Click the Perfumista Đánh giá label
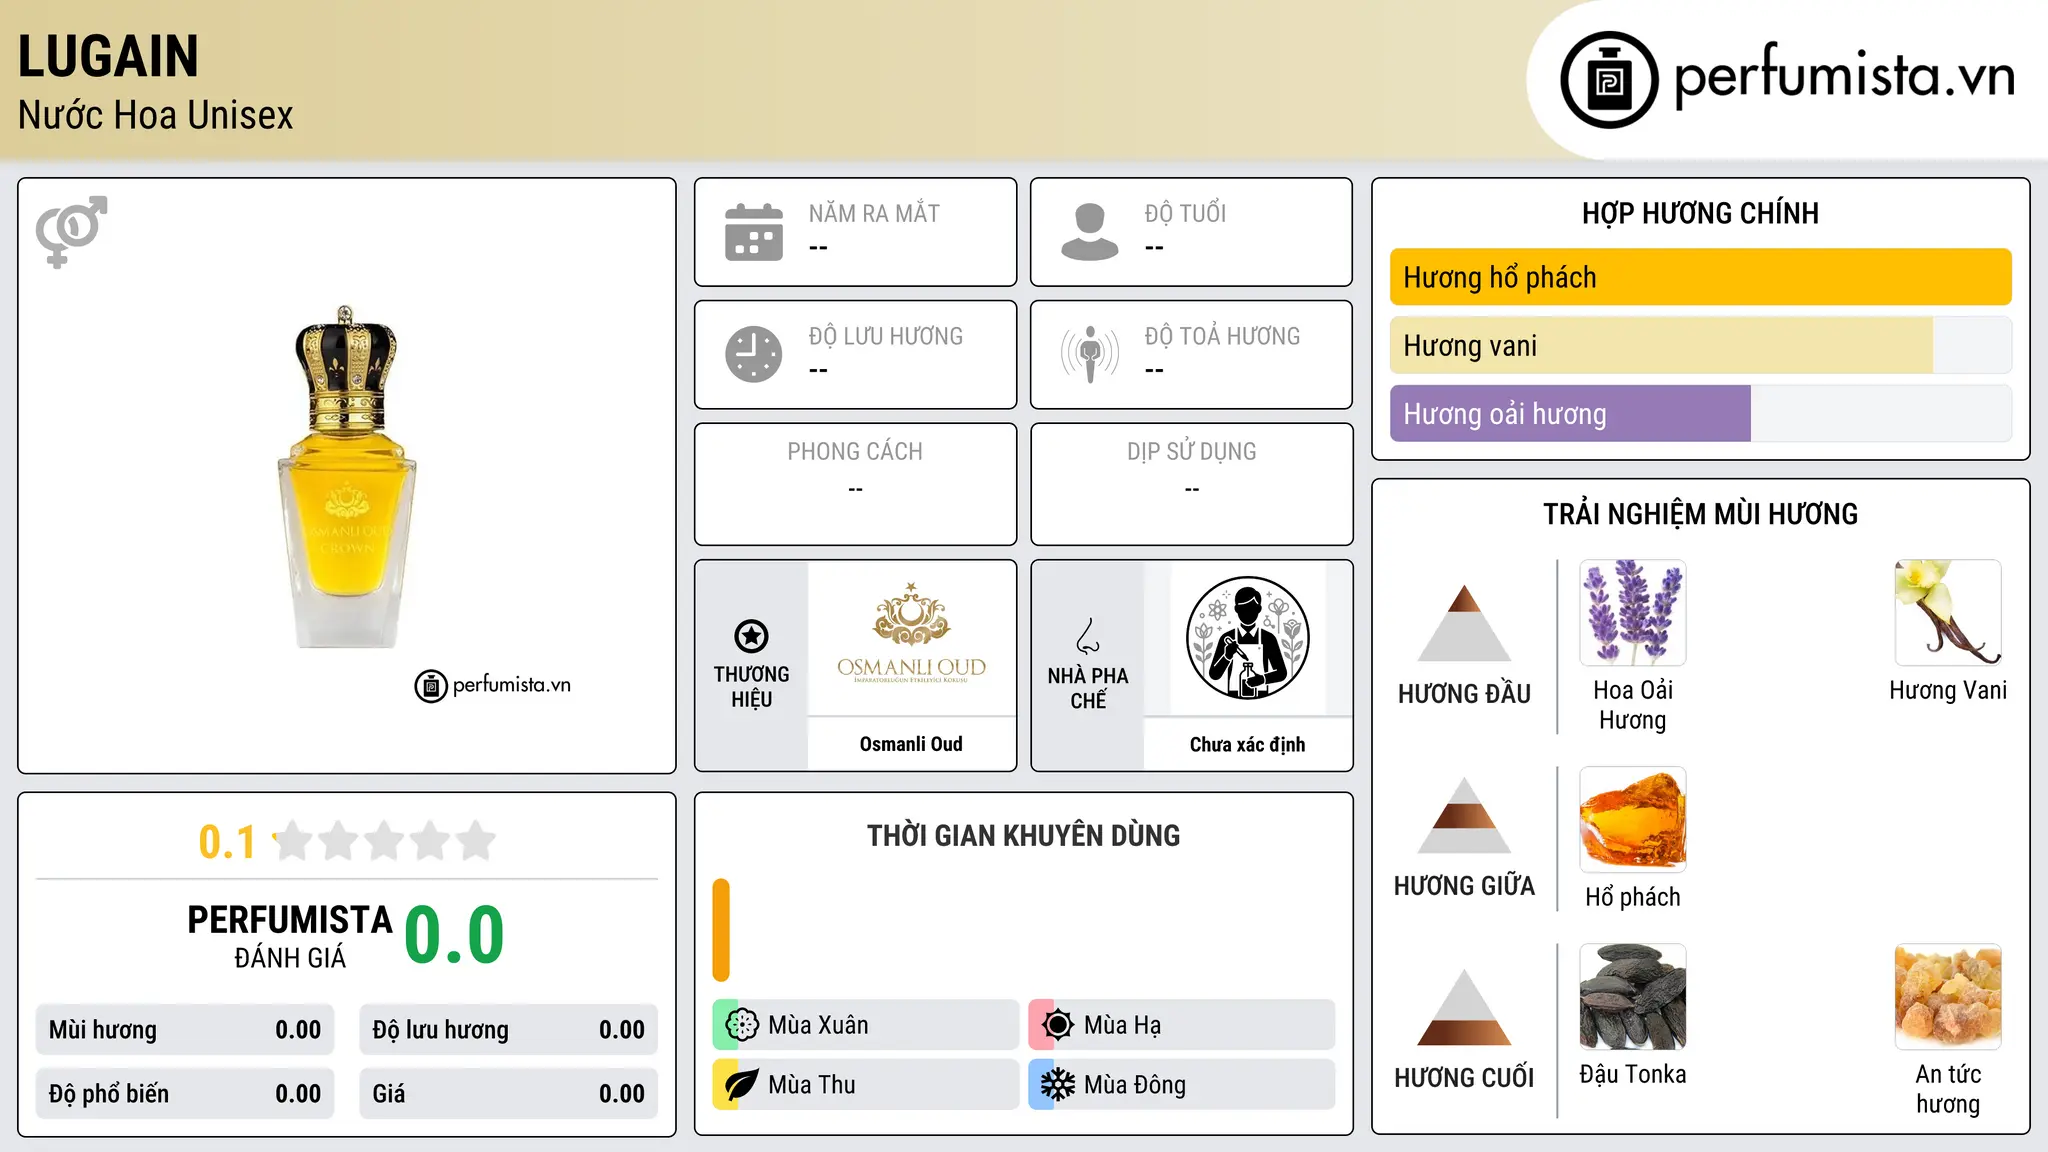This screenshot has width=2048, height=1152. [290, 936]
